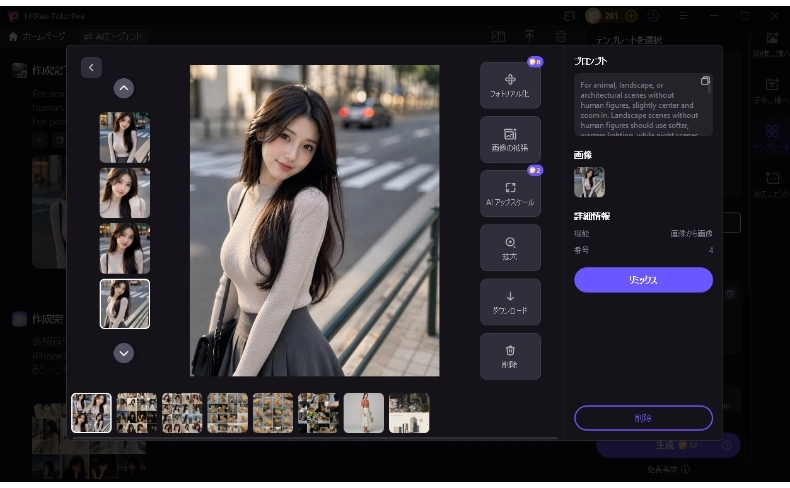Open the fourth bottom strip thumbnail
The height and width of the screenshot is (488, 790).
click(x=227, y=413)
